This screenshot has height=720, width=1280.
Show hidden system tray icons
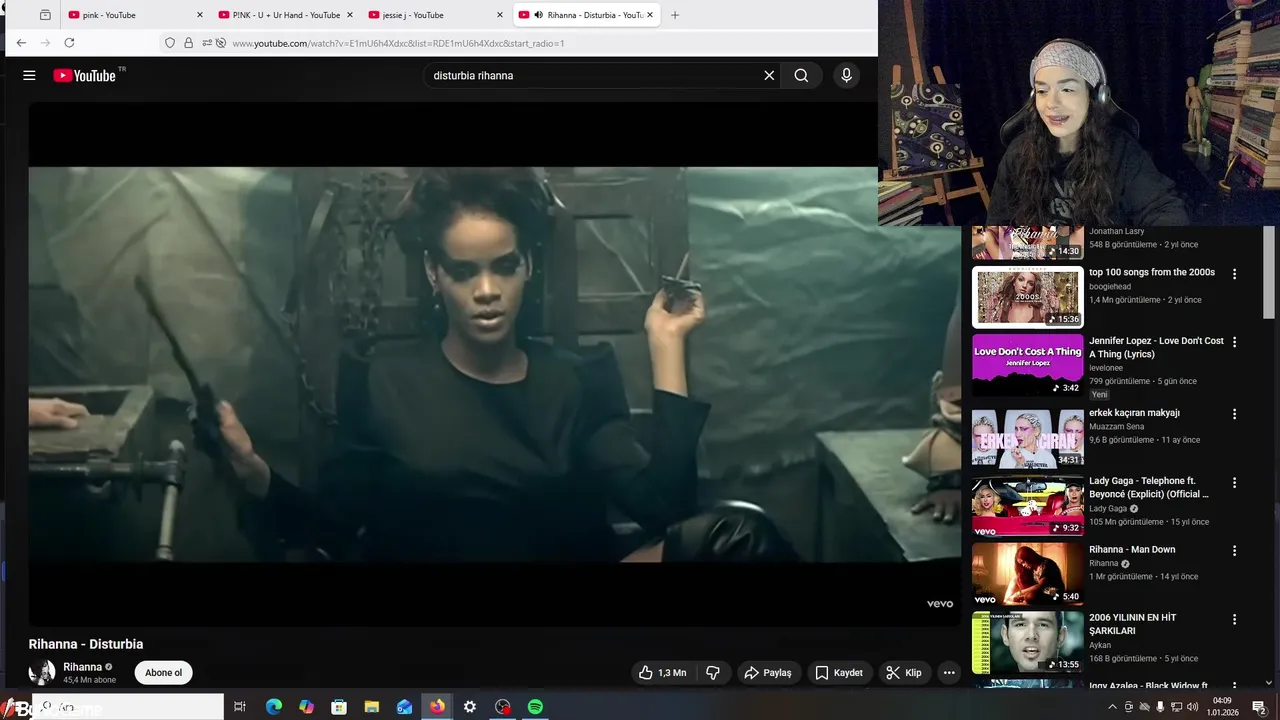click(1112, 707)
